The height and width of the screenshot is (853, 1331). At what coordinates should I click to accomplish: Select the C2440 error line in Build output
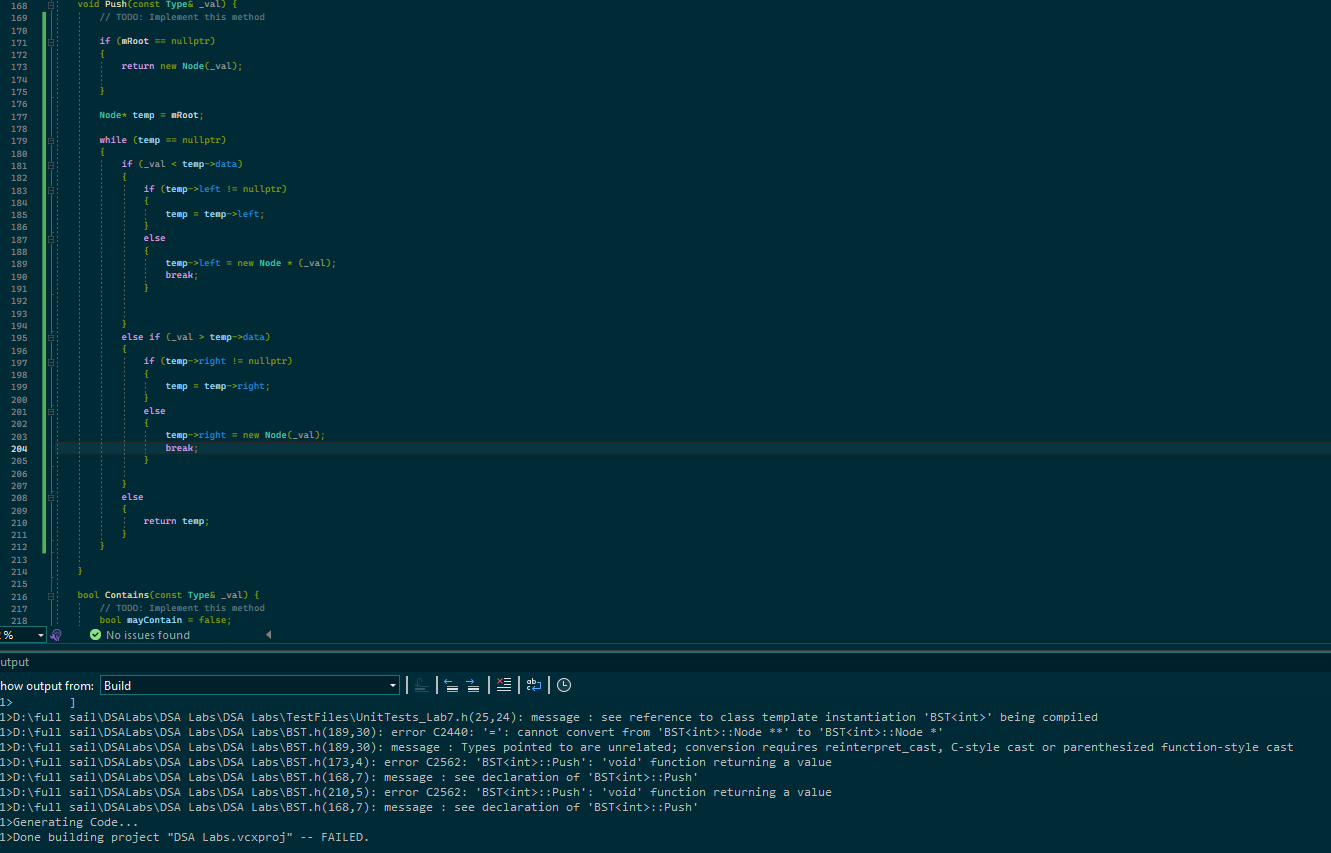coord(500,731)
